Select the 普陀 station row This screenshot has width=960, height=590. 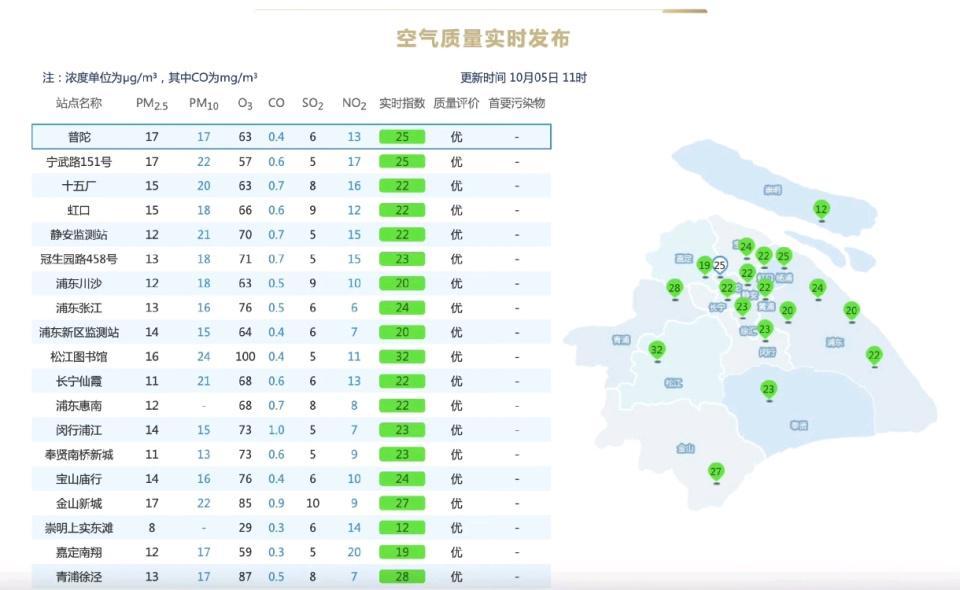(x=291, y=137)
